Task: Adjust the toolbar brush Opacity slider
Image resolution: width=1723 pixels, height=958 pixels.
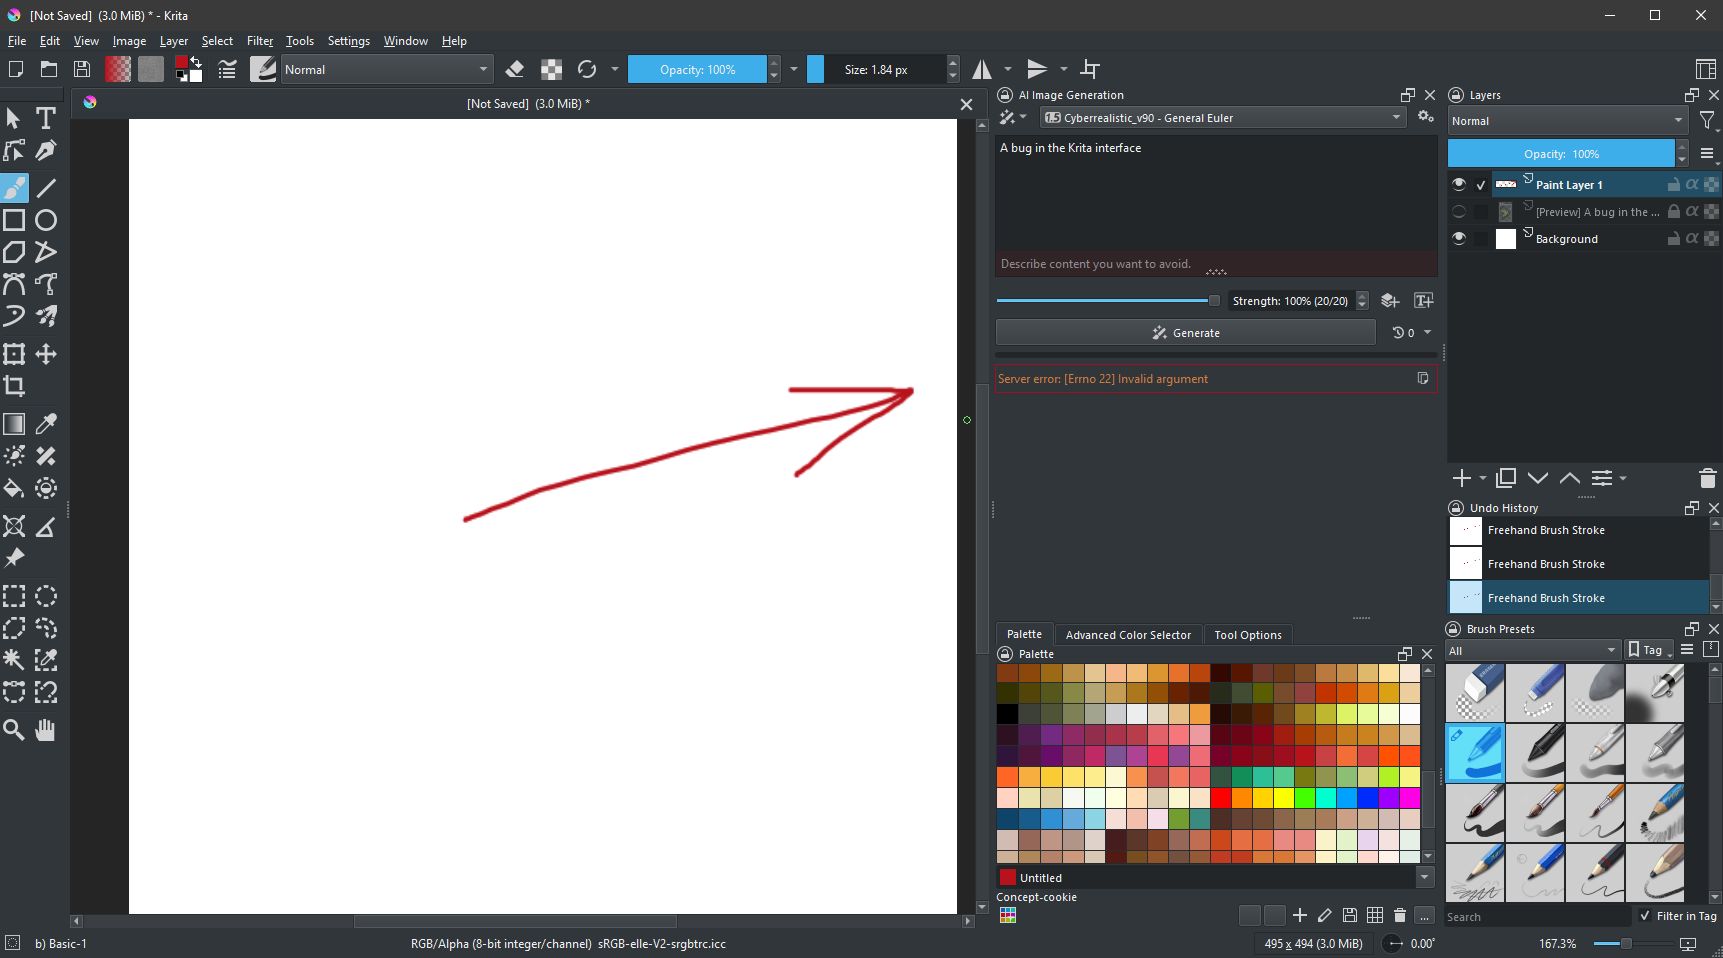Action: click(x=697, y=69)
